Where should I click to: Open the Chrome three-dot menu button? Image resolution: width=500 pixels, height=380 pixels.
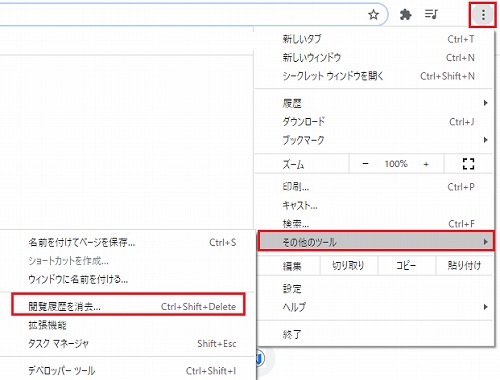point(483,15)
